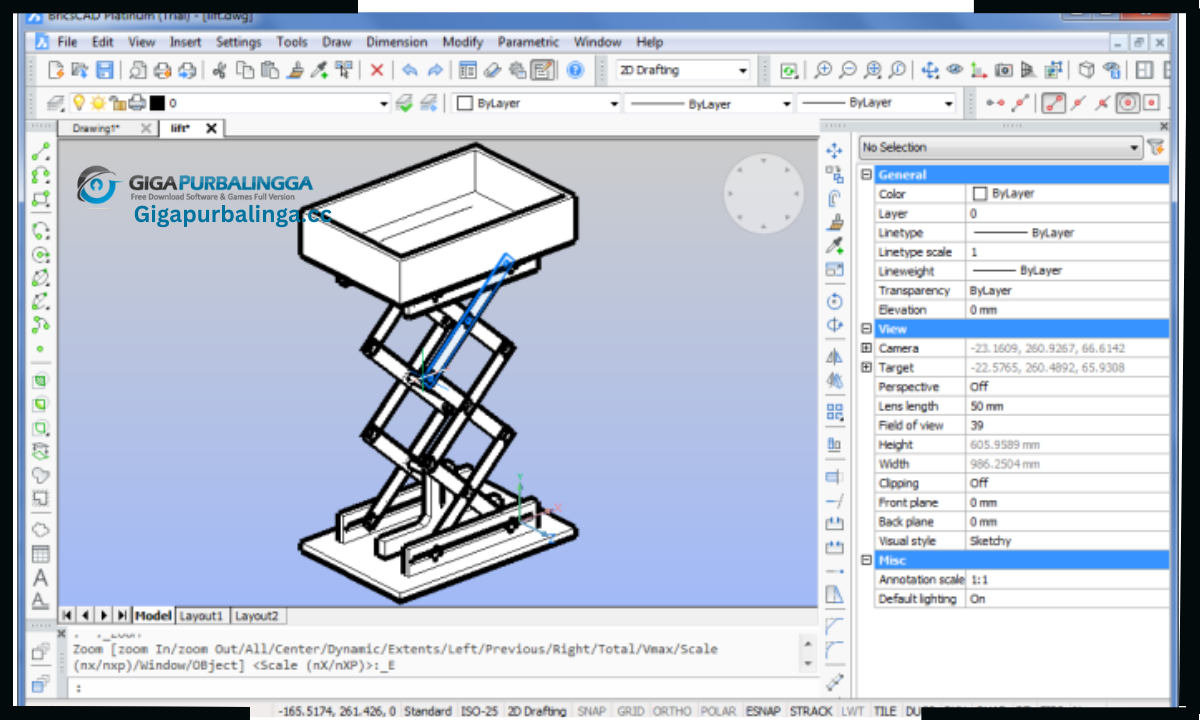Open the ByLayer linetype dropdown in toolbar
The image size is (1200, 720).
[786, 103]
